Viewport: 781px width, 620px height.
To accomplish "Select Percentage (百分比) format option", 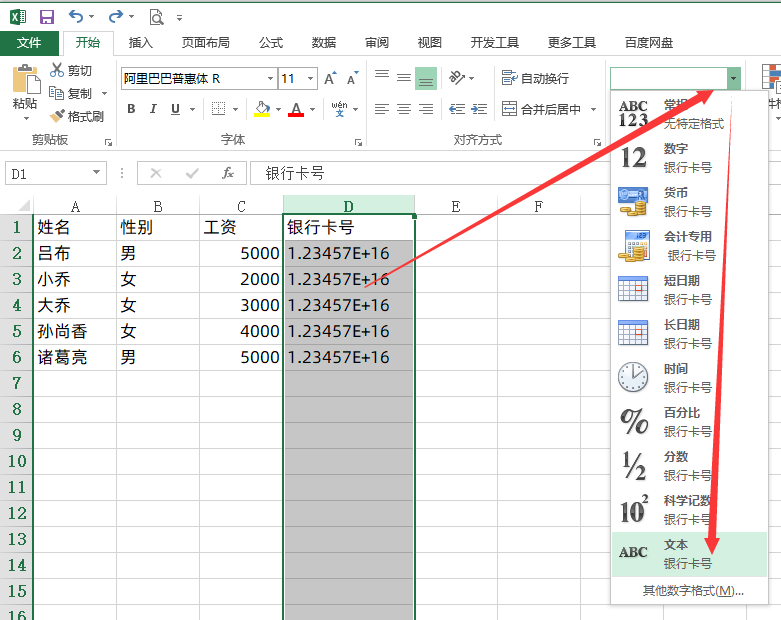I will pos(689,422).
